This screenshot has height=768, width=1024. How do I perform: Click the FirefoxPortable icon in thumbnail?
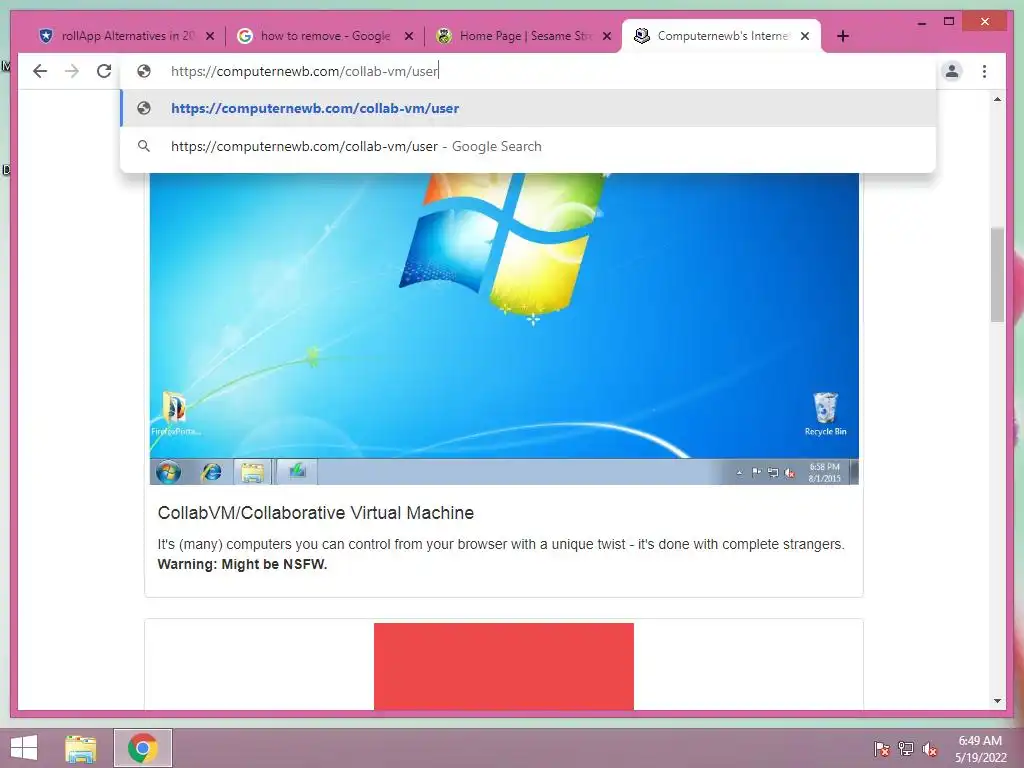[x=175, y=414]
